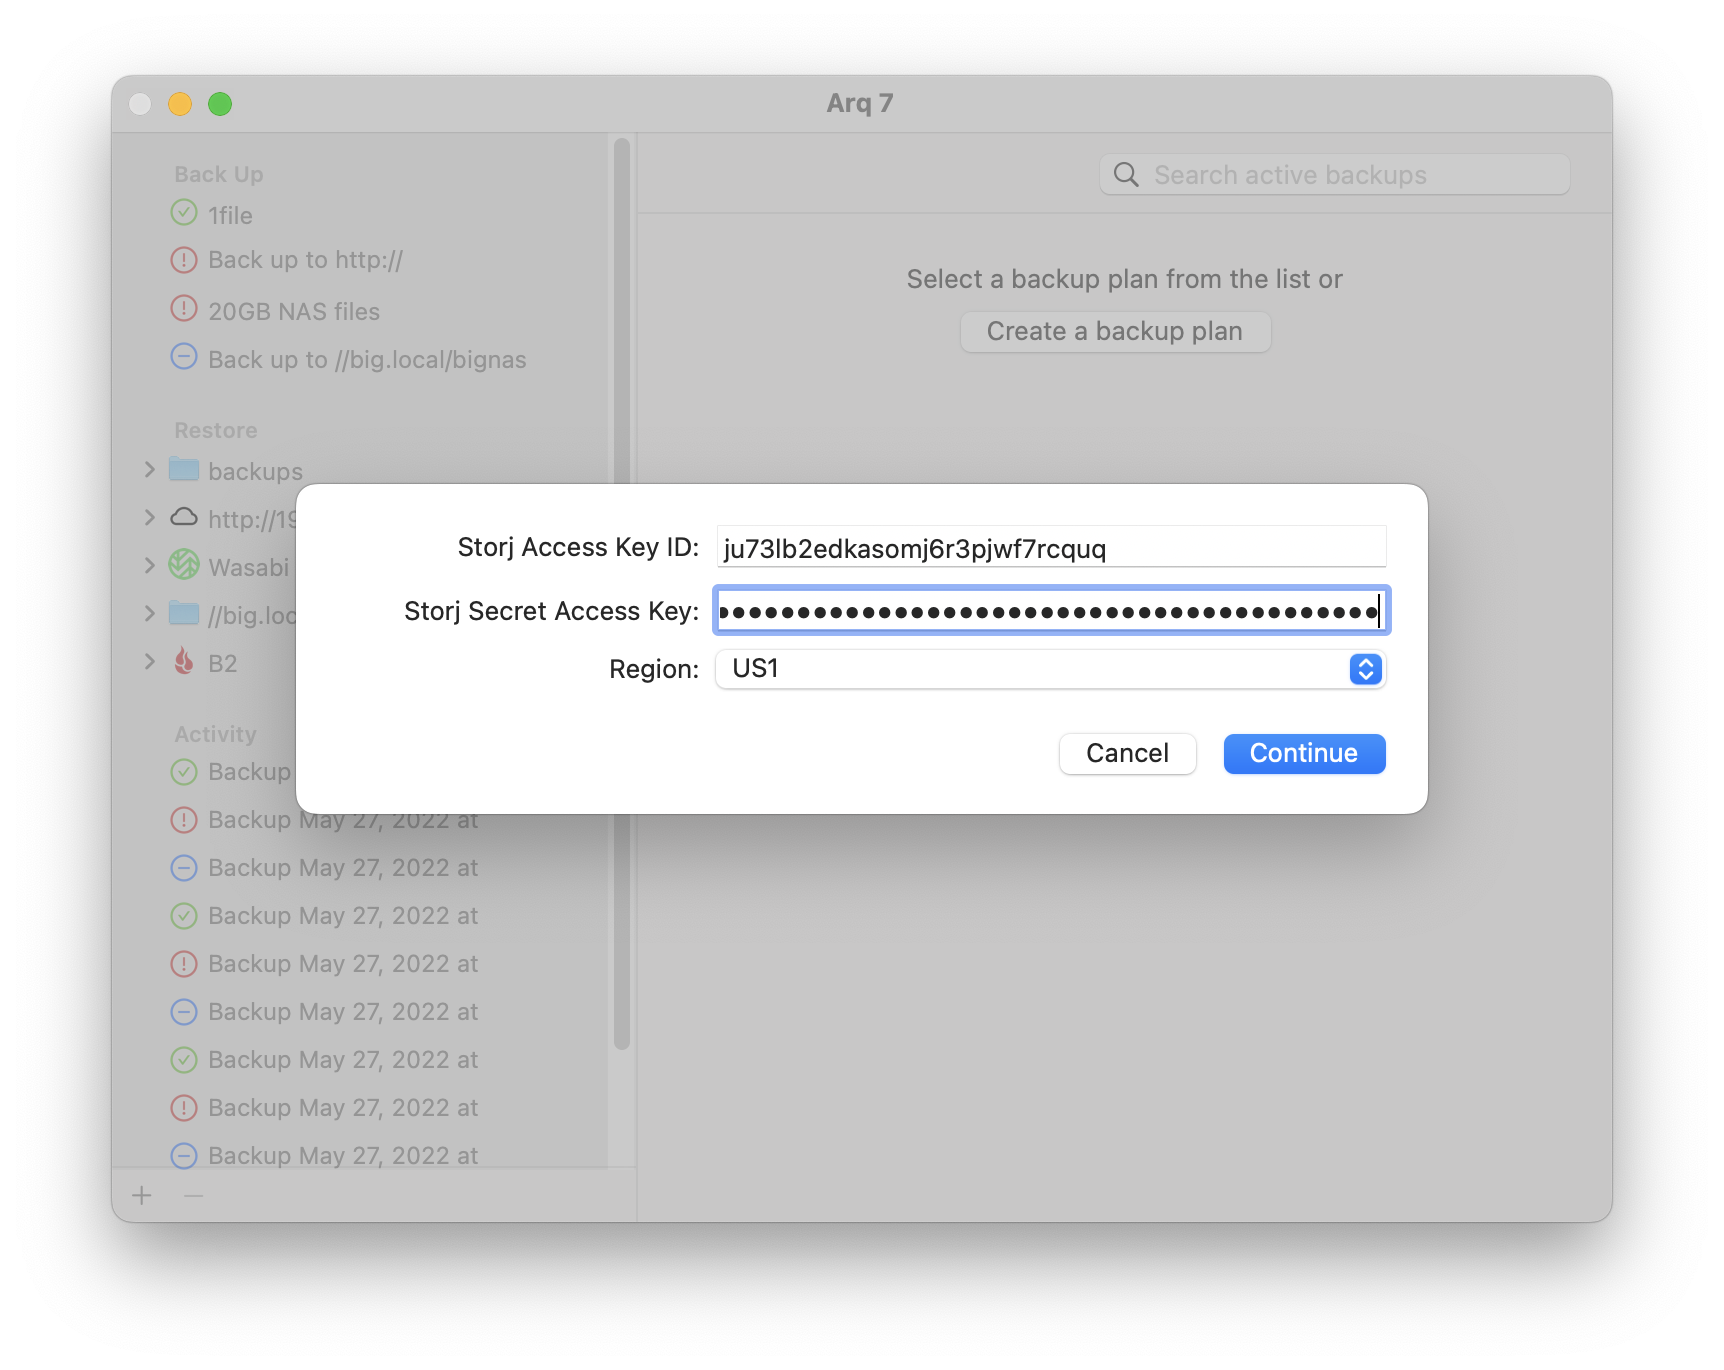Click the green check icon on the first Activity entry

(x=184, y=772)
